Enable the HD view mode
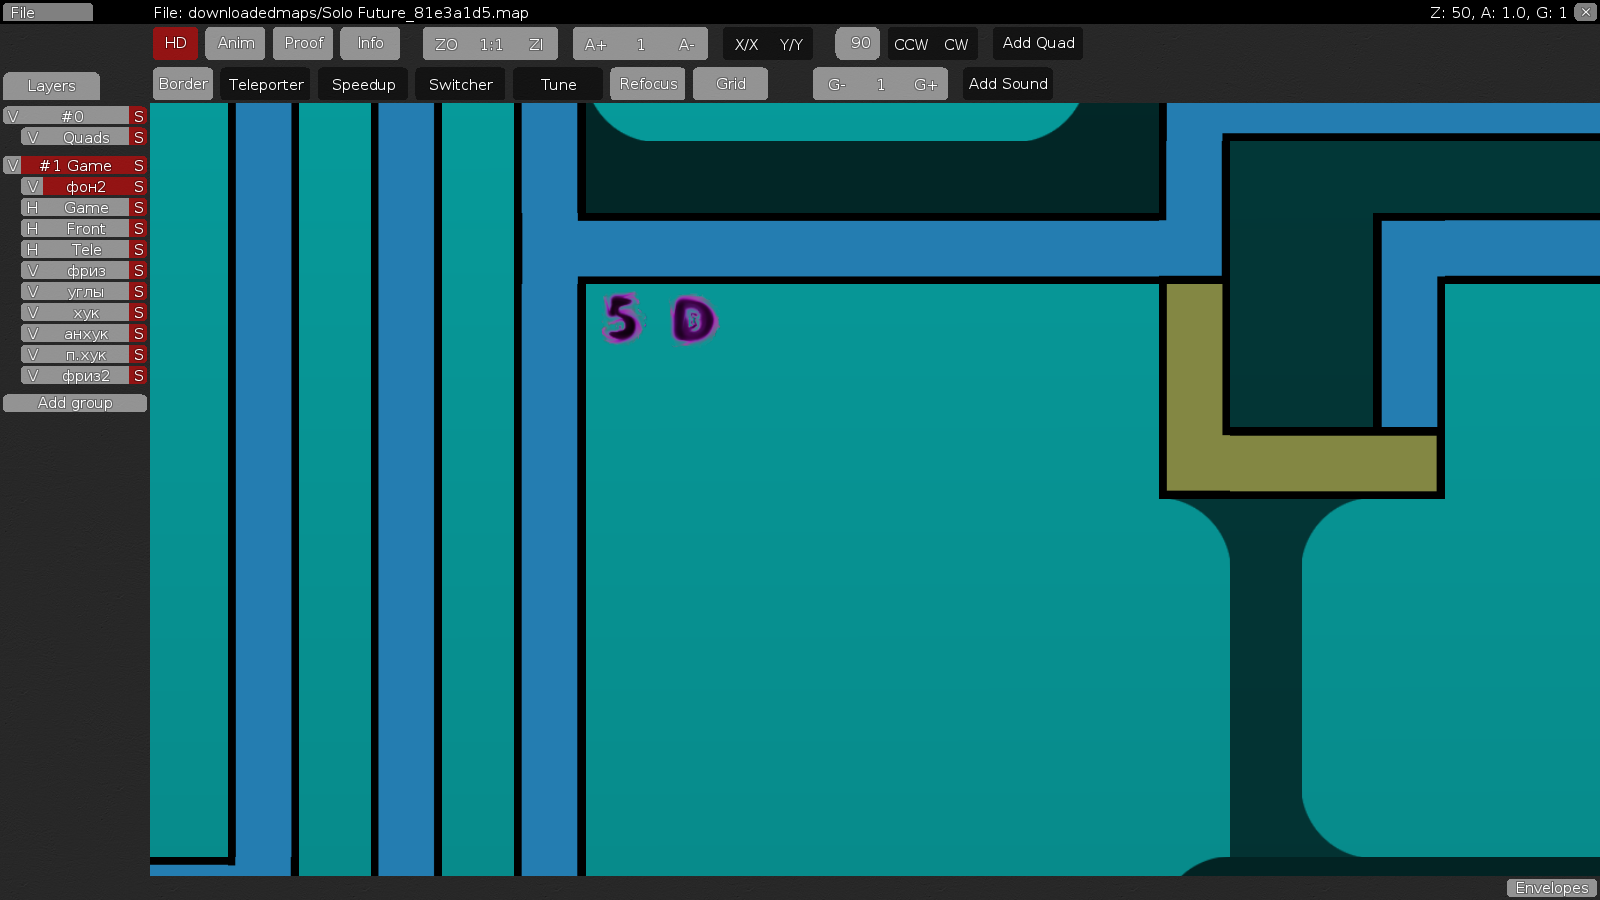Image resolution: width=1600 pixels, height=900 pixels. (x=175, y=43)
